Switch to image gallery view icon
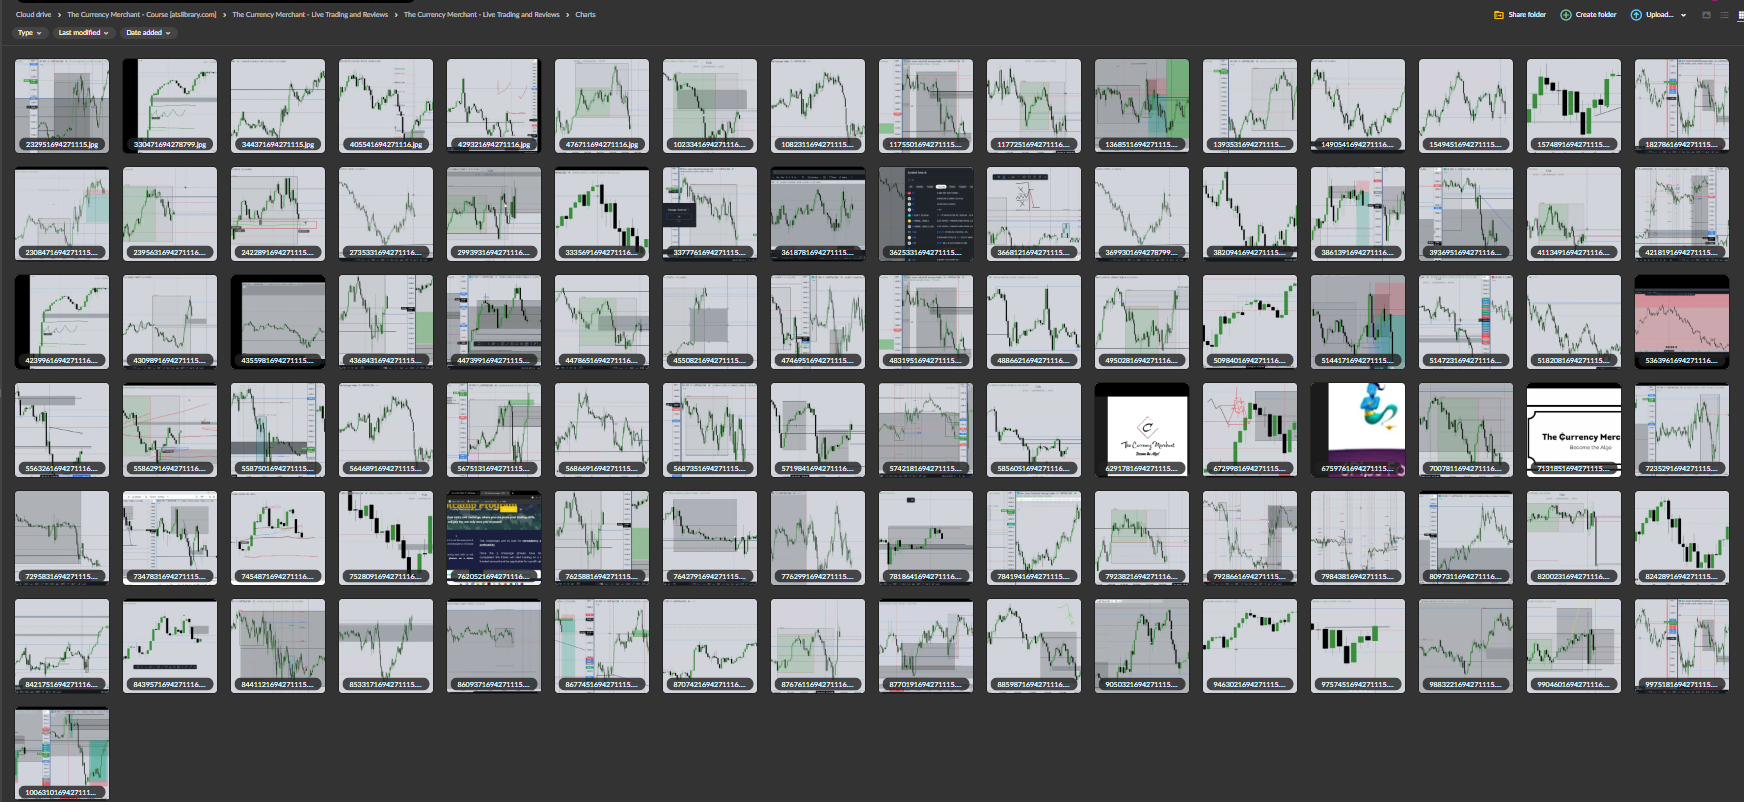The height and width of the screenshot is (802, 1744). pyautogui.click(x=1707, y=15)
